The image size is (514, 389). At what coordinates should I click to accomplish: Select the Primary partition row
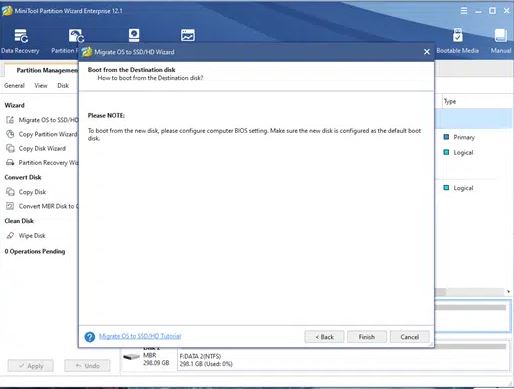(x=473, y=137)
